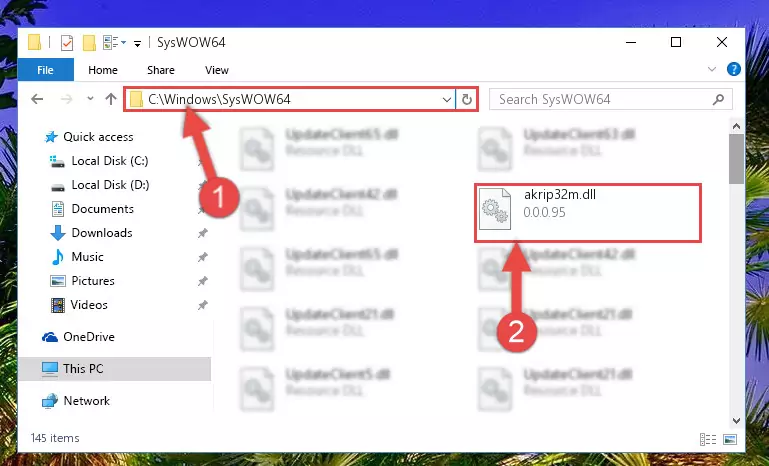769x466 pixels.
Task: Click the 0.0.0.95 version text
Action: 544,212
